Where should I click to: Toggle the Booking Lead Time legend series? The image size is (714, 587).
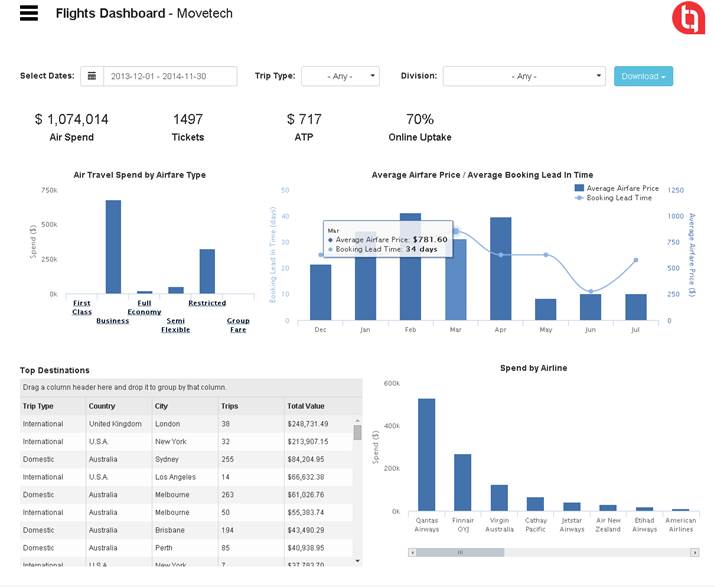click(x=616, y=198)
